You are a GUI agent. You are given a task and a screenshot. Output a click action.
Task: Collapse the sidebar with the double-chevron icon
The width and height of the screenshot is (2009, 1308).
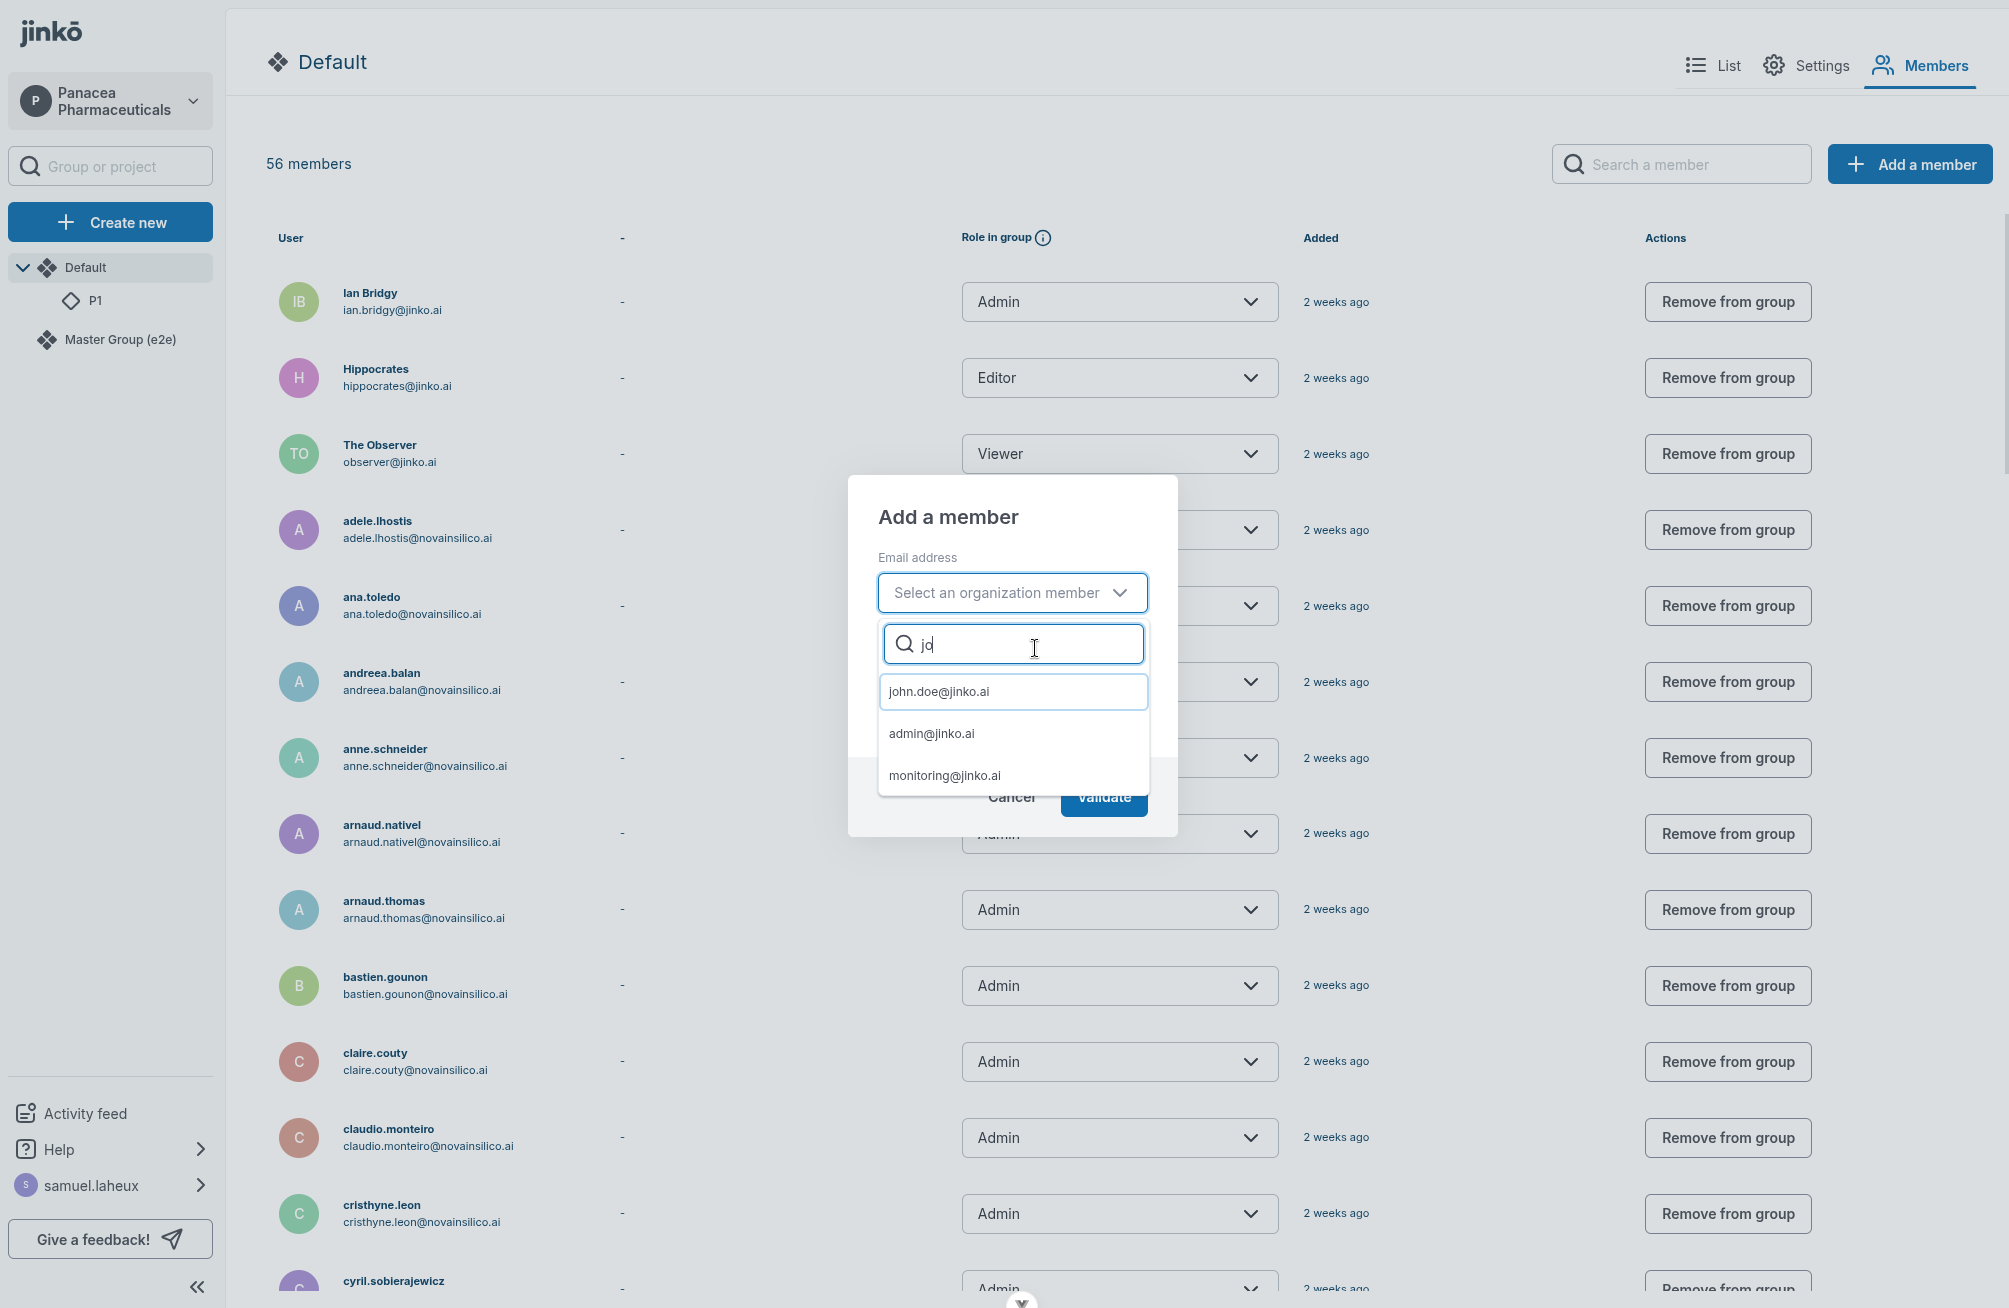[196, 1287]
